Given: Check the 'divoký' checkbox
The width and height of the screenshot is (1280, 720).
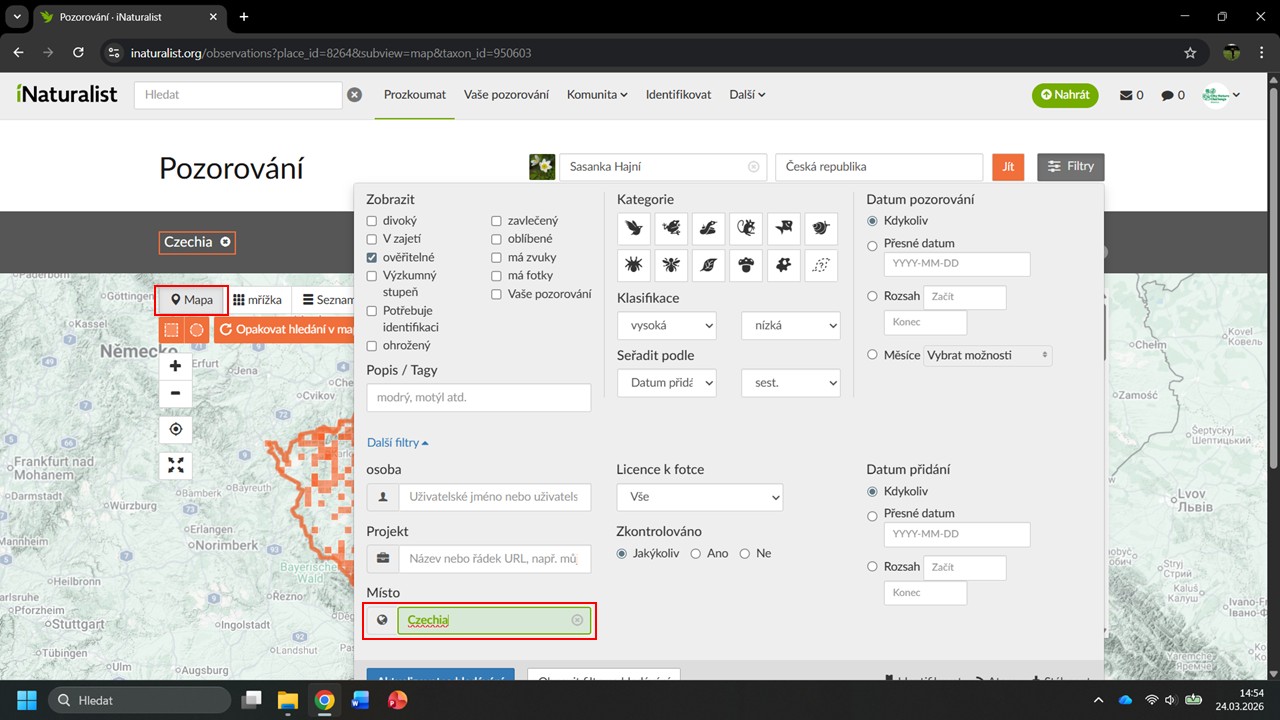Looking at the screenshot, I should click(372, 221).
